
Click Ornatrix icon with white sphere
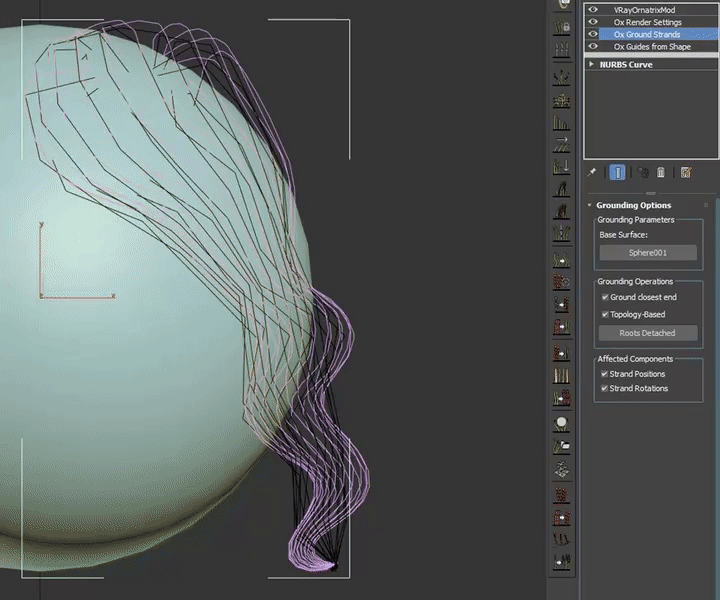[x=562, y=423]
